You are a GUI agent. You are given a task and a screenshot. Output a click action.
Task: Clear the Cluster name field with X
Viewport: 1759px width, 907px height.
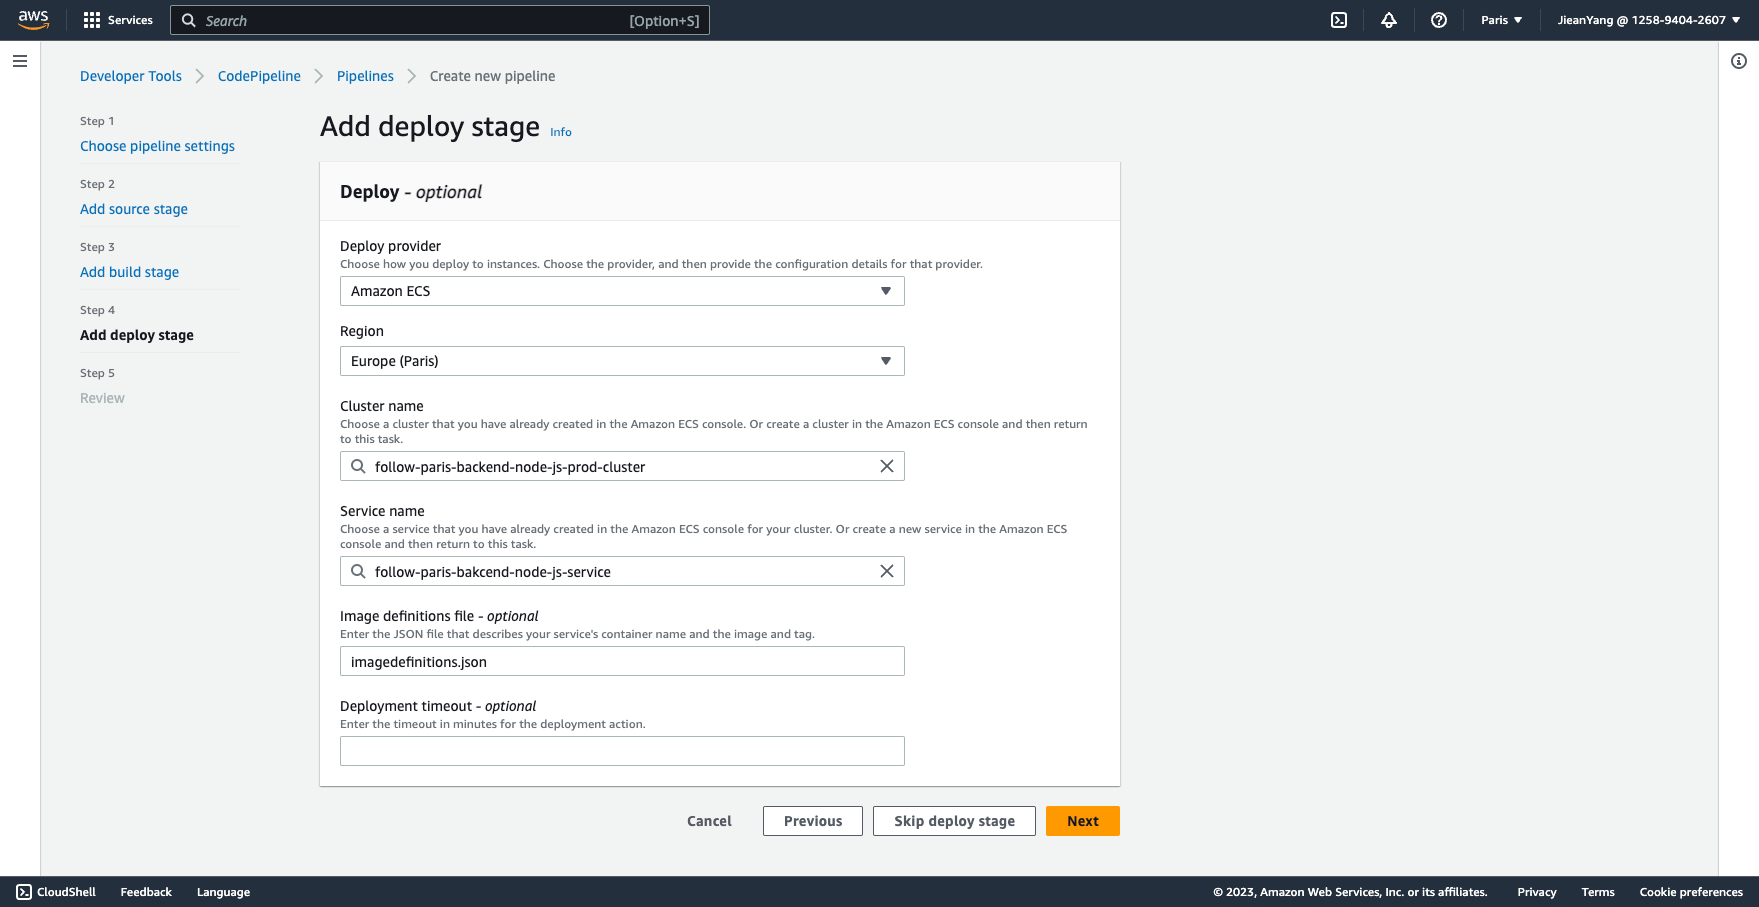(887, 466)
